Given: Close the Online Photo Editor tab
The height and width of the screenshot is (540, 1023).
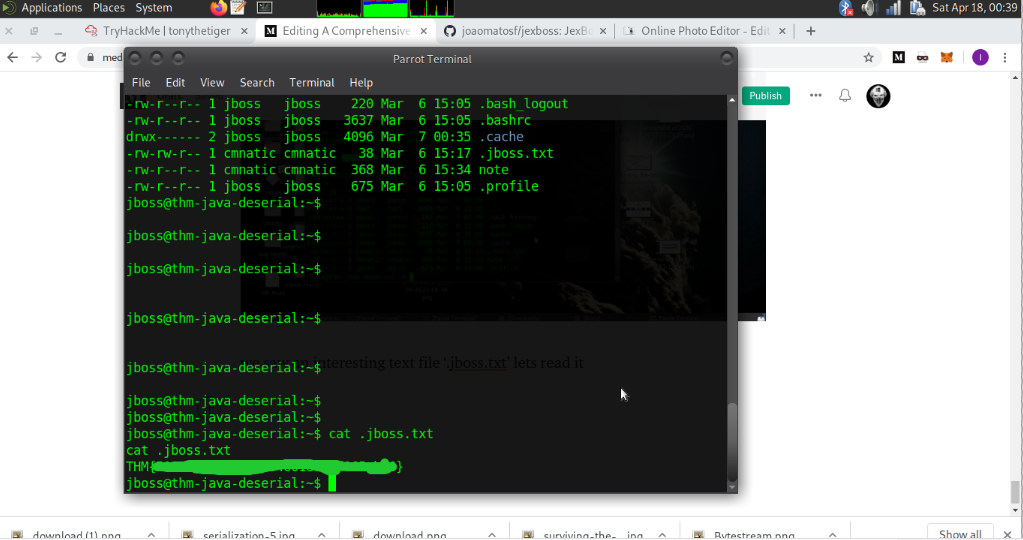Looking at the screenshot, I should point(782,31).
